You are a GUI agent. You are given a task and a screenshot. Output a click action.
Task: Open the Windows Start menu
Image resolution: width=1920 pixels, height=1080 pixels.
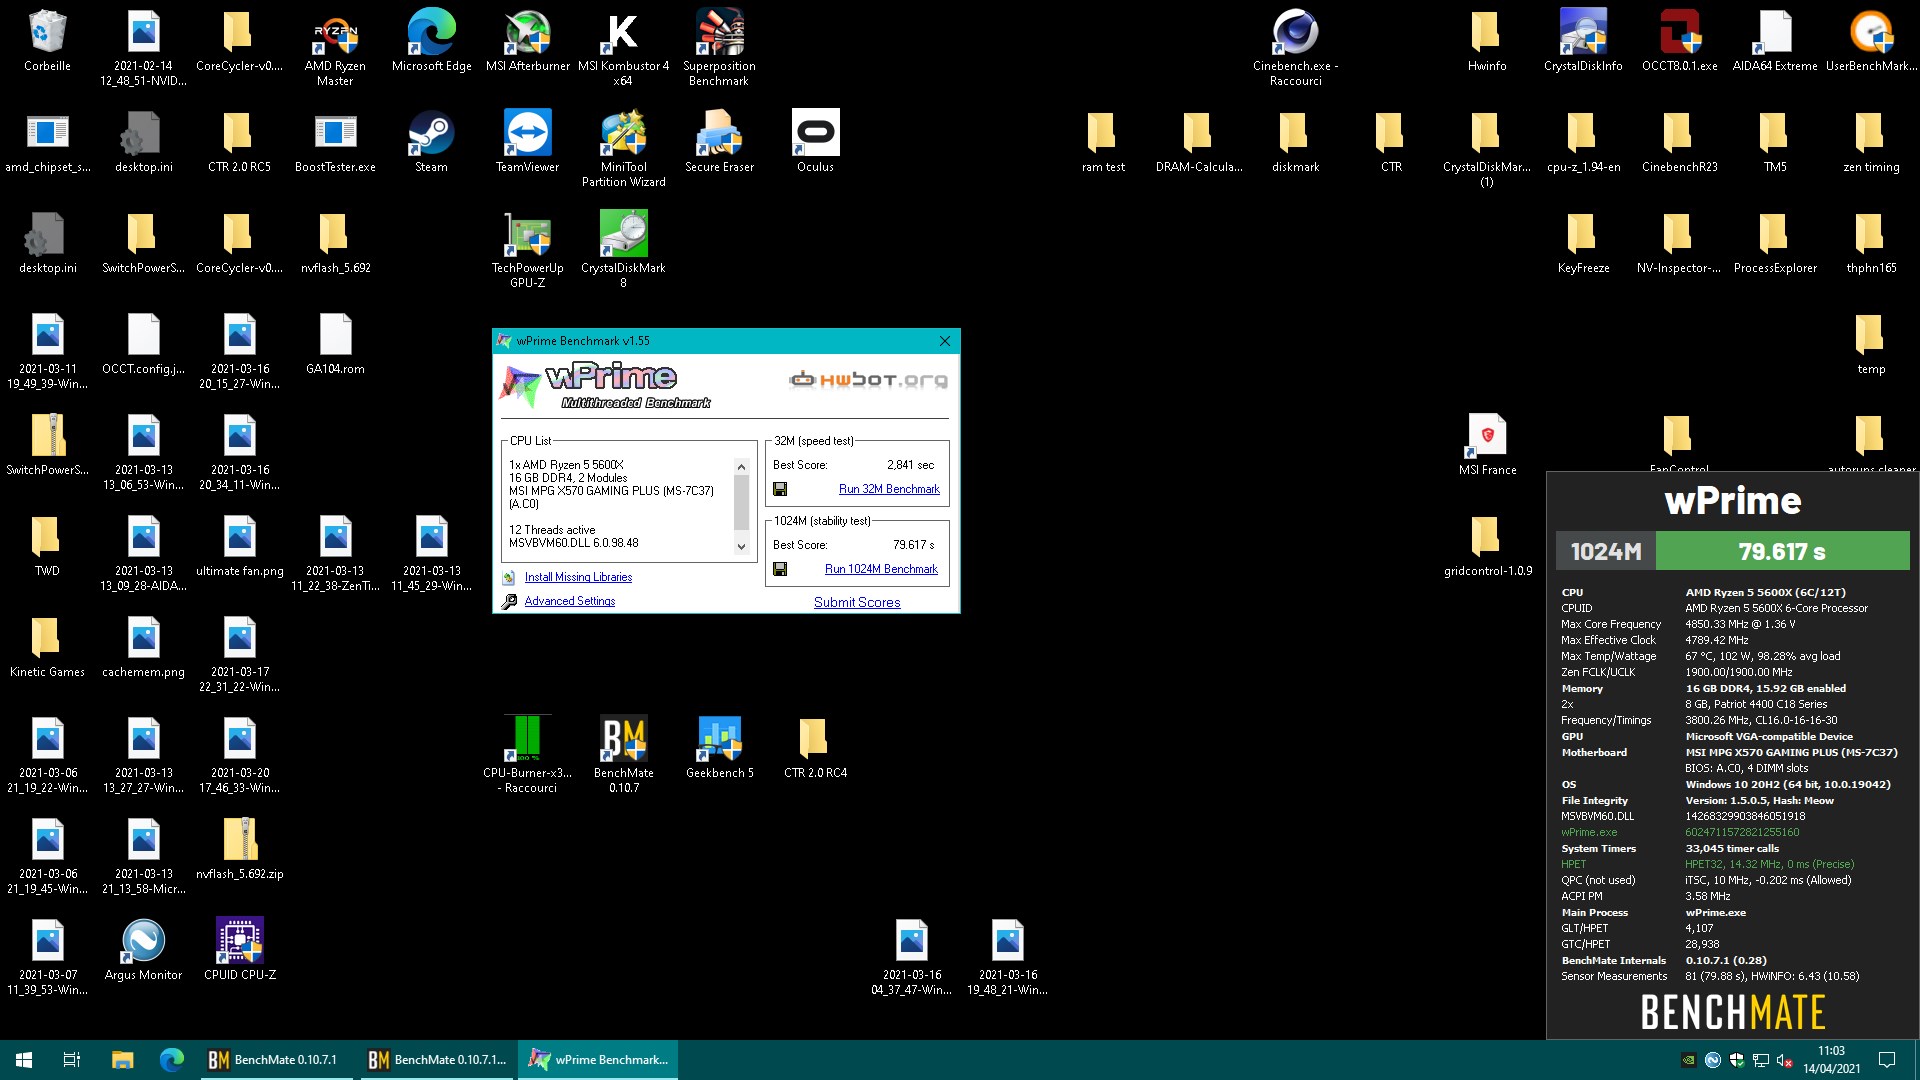tap(24, 1060)
